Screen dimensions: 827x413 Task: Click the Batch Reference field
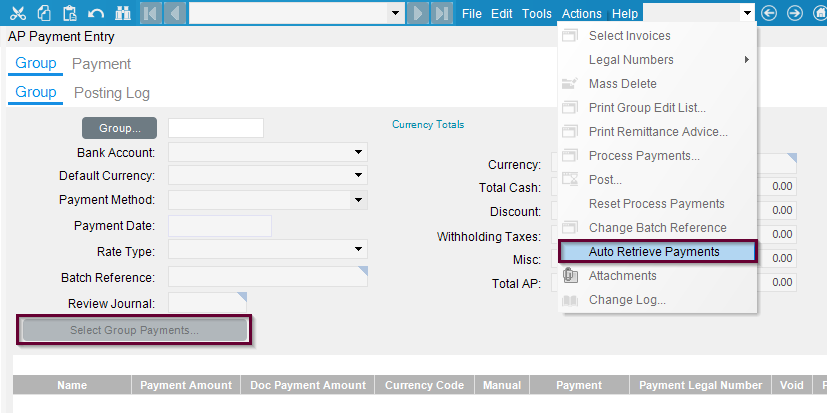click(x=268, y=277)
